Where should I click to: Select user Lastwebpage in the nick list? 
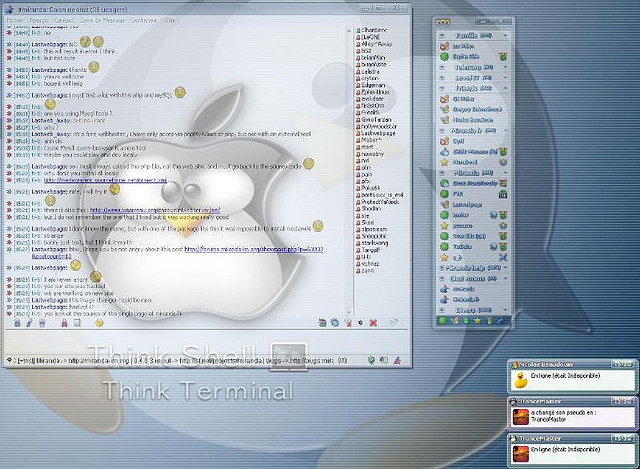coord(376,133)
